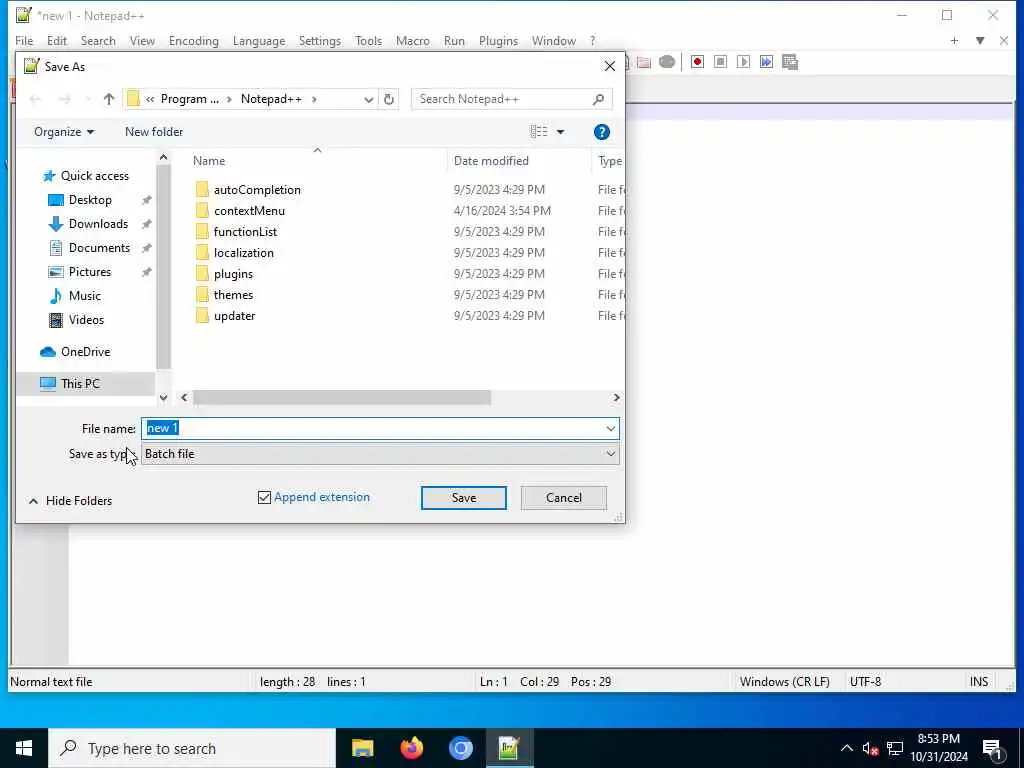Viewport: 1024px width, 768px height.
Task: Open the File menu
Action: coord(24,40)
